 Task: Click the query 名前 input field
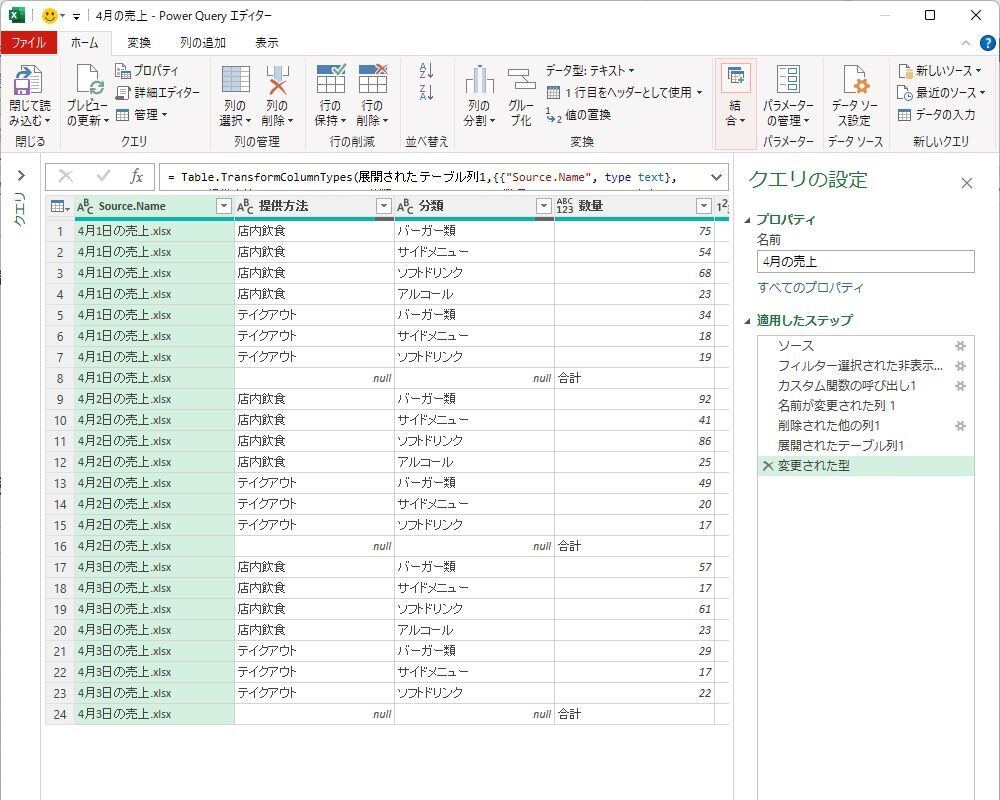coord(865,262)
